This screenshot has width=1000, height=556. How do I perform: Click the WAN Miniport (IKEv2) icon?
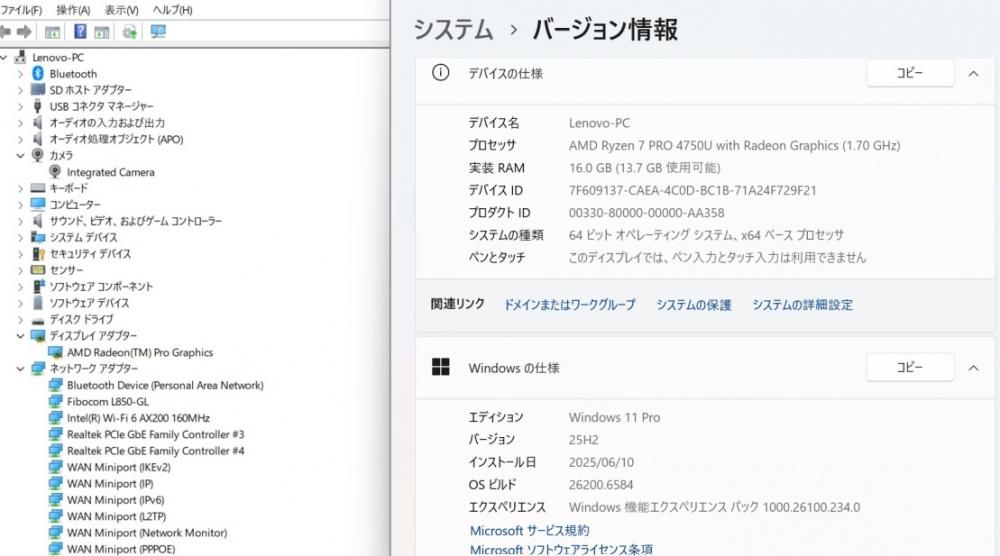point(55,467)
